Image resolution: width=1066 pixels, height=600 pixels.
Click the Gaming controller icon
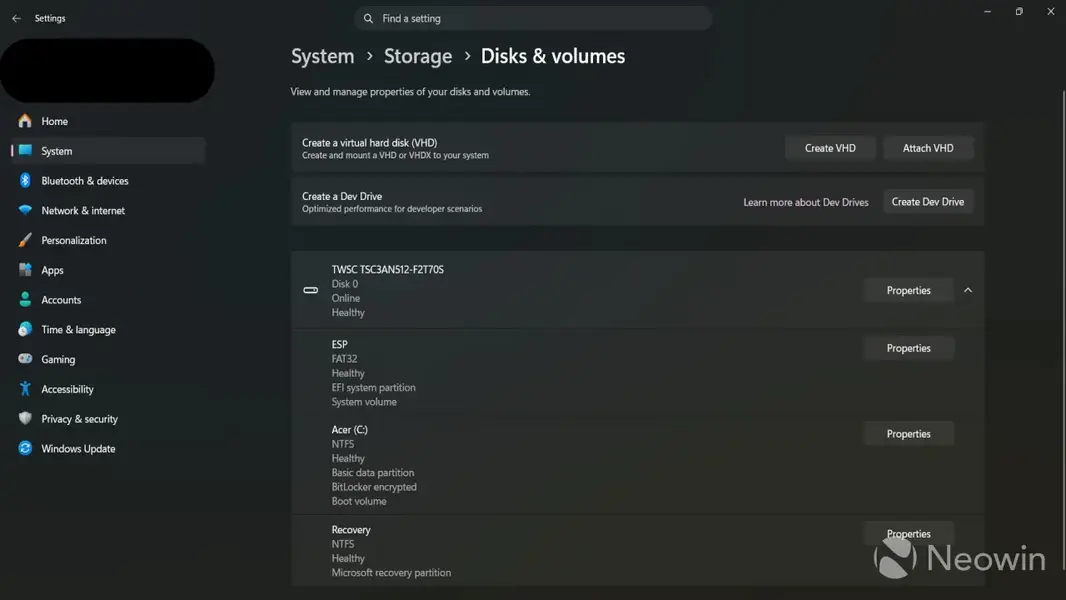point(25,359)
